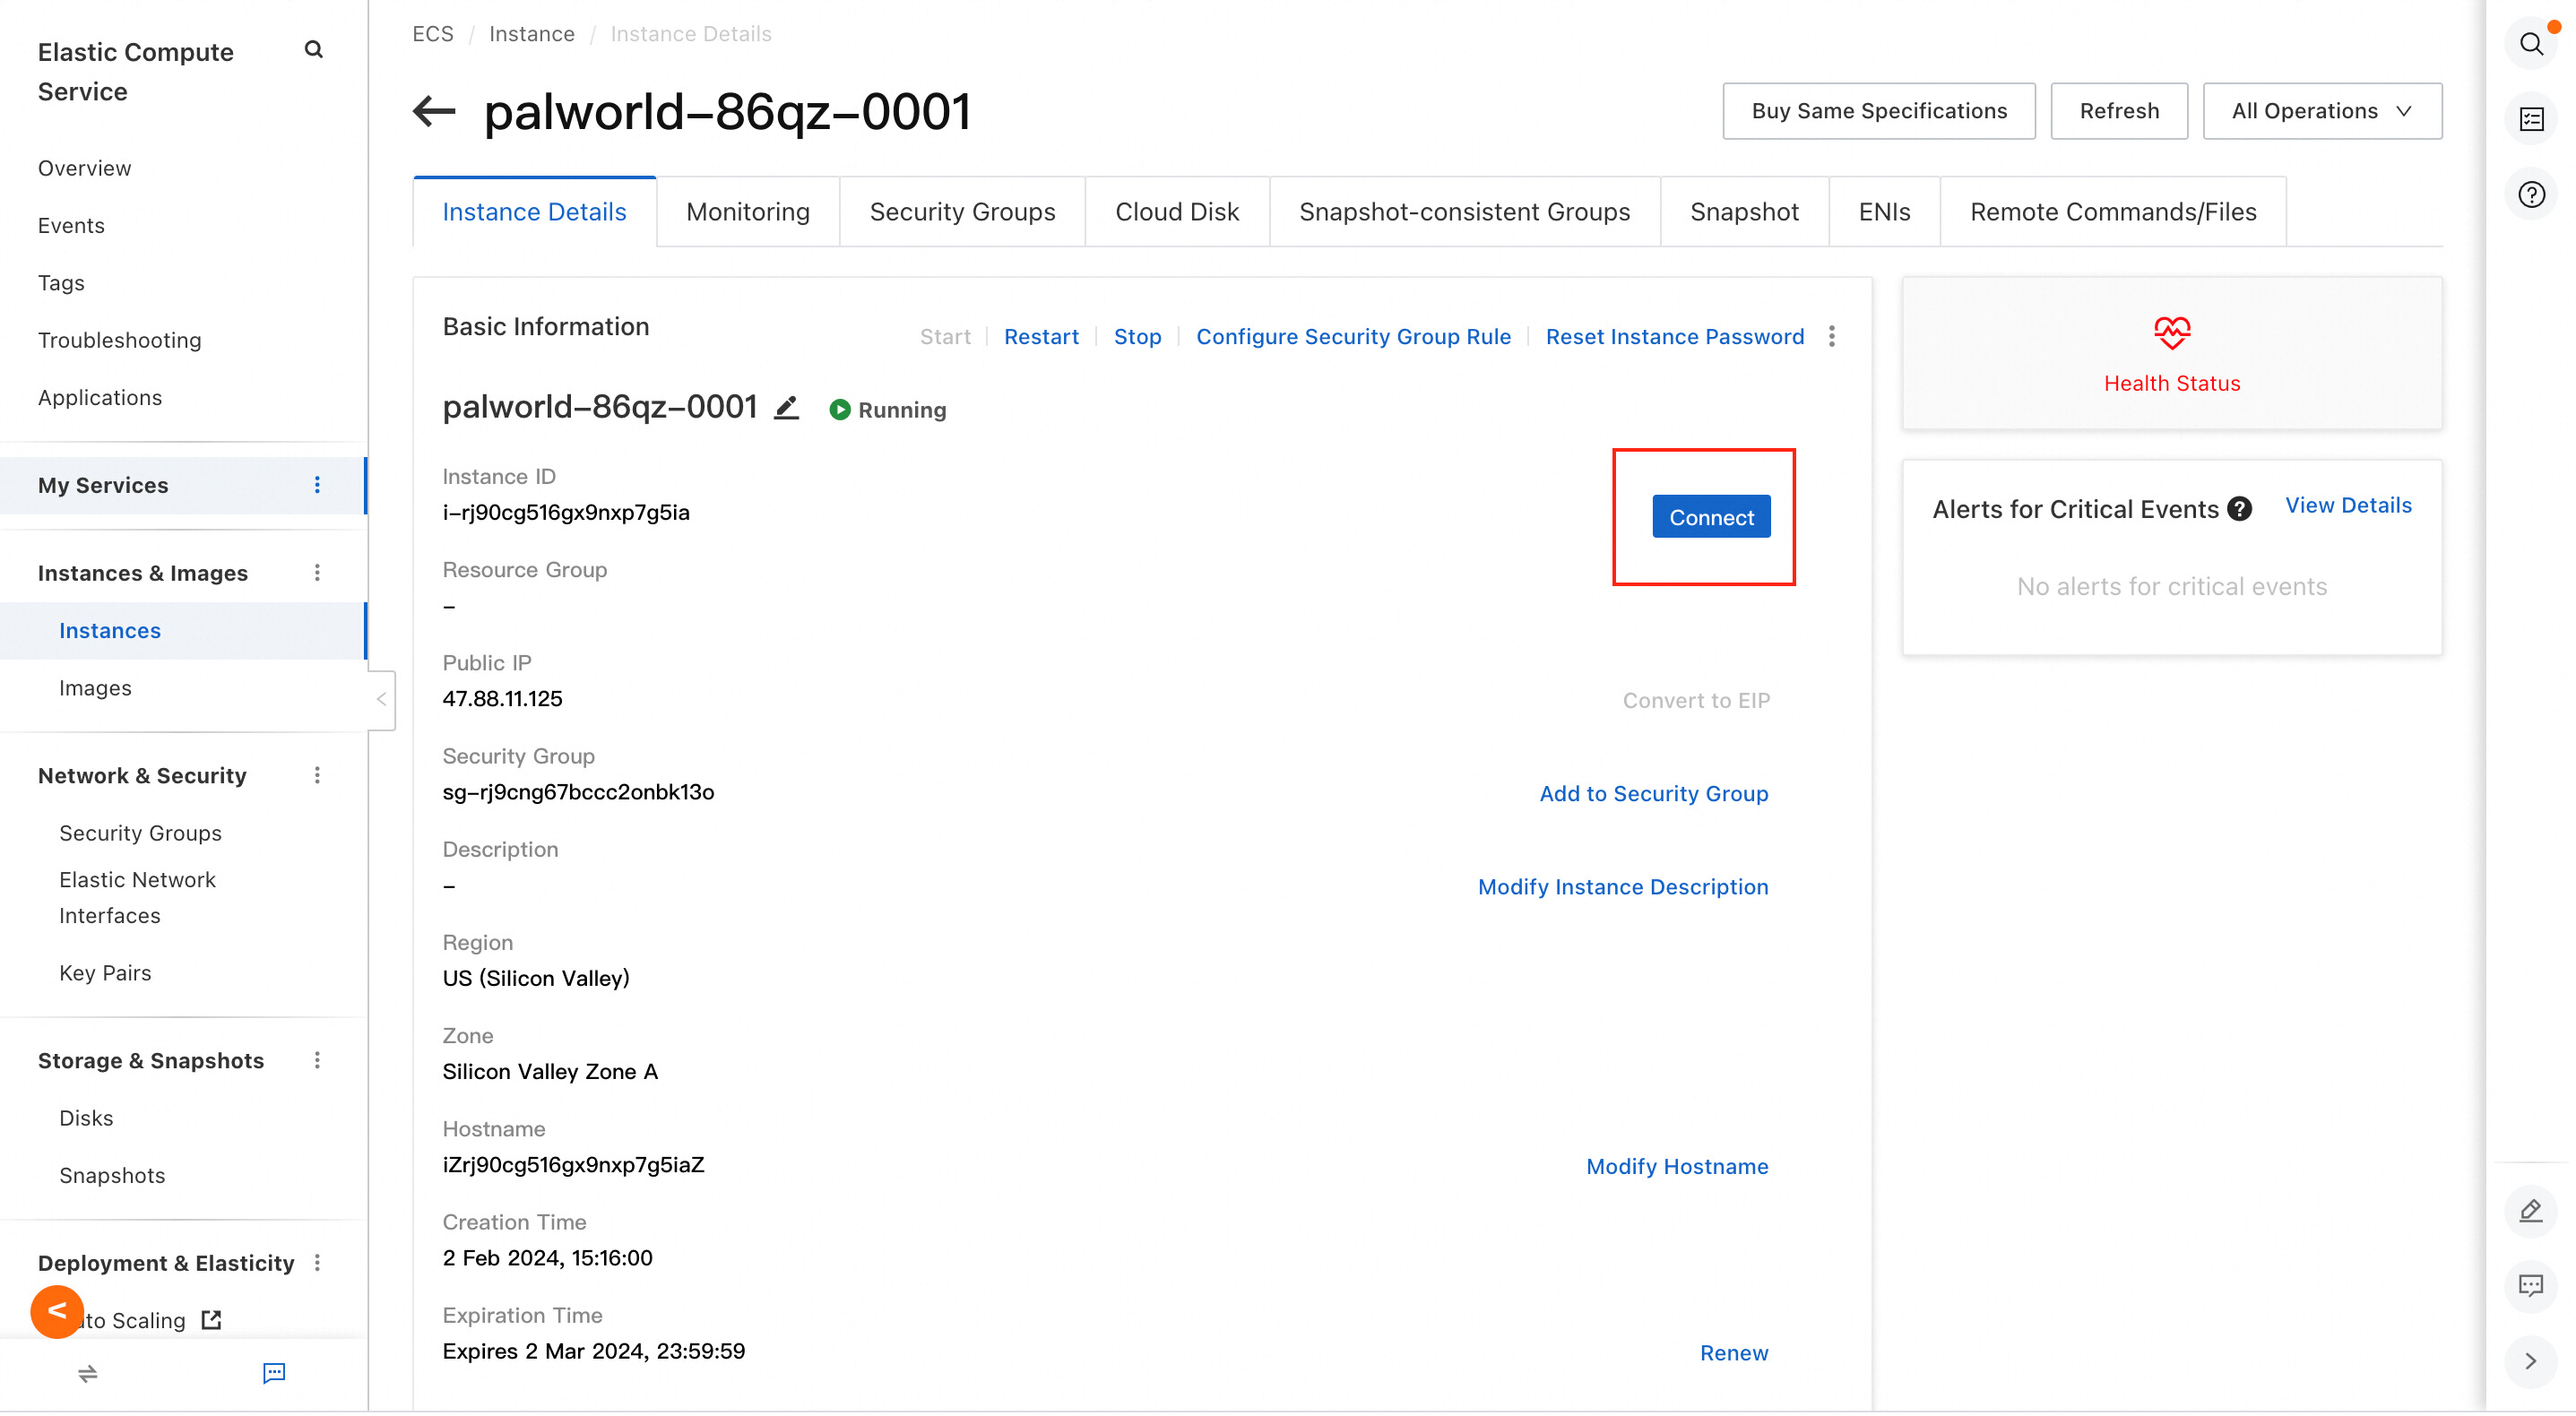Open Overview in the sidebar

tap(85, 168)
